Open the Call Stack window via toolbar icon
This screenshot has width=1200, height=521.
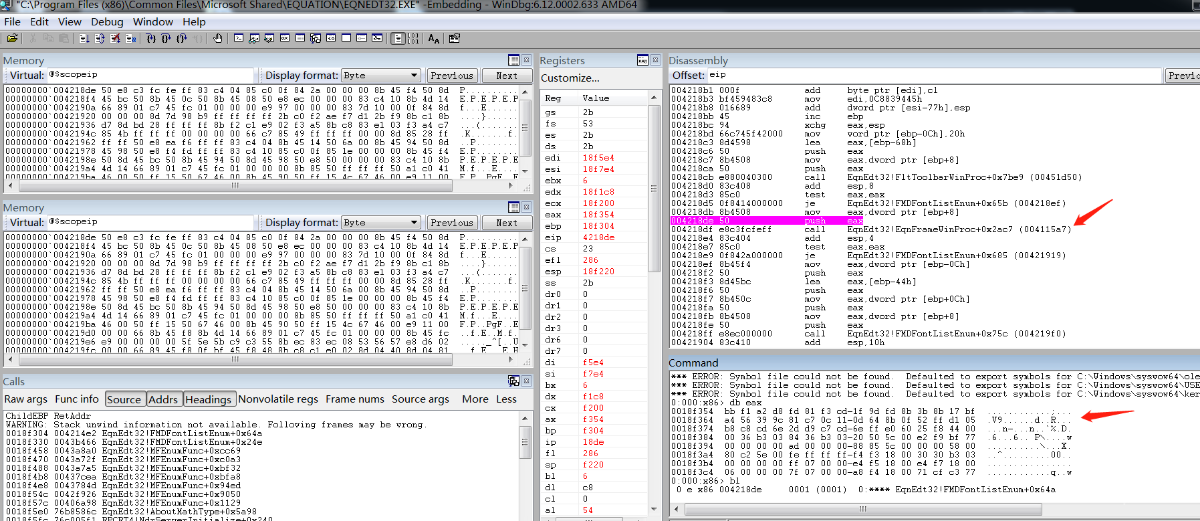point(316,38)
